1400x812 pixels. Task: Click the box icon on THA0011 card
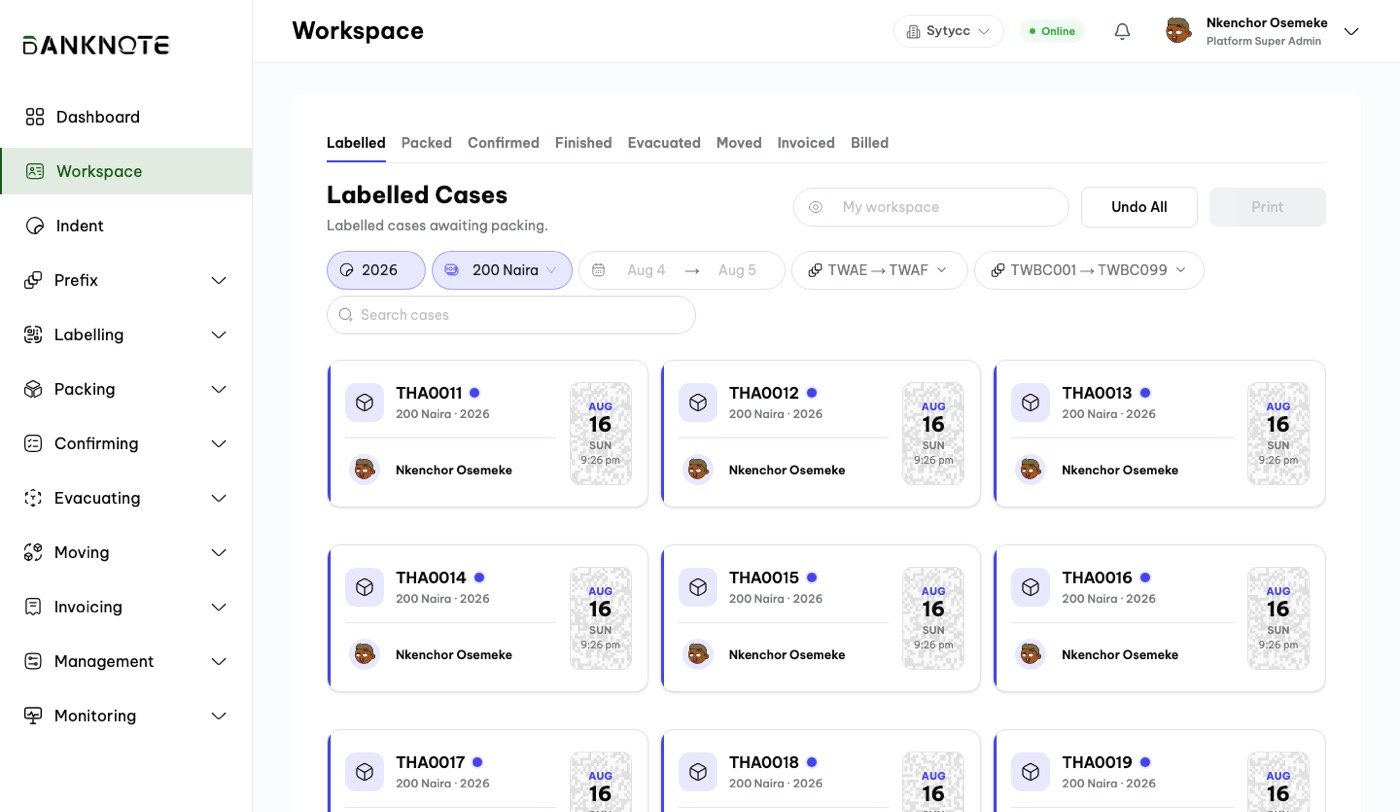(365, 402)
